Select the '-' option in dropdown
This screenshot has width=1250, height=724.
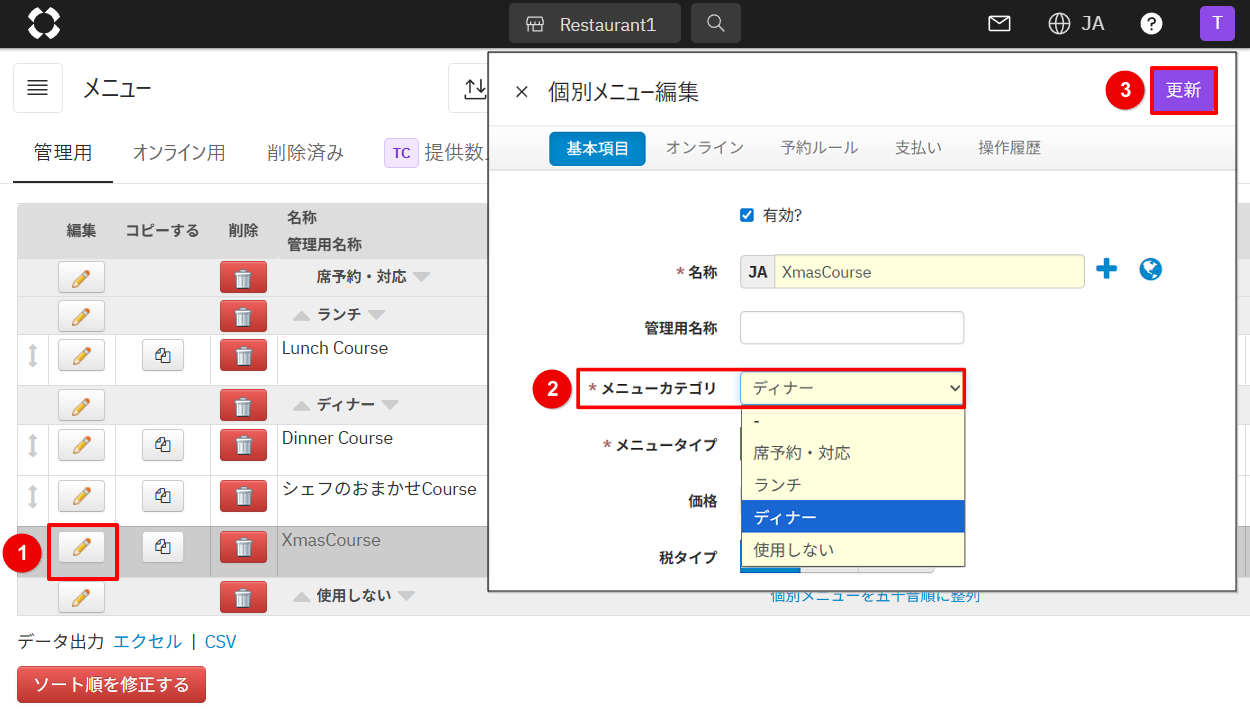(852, 421)
